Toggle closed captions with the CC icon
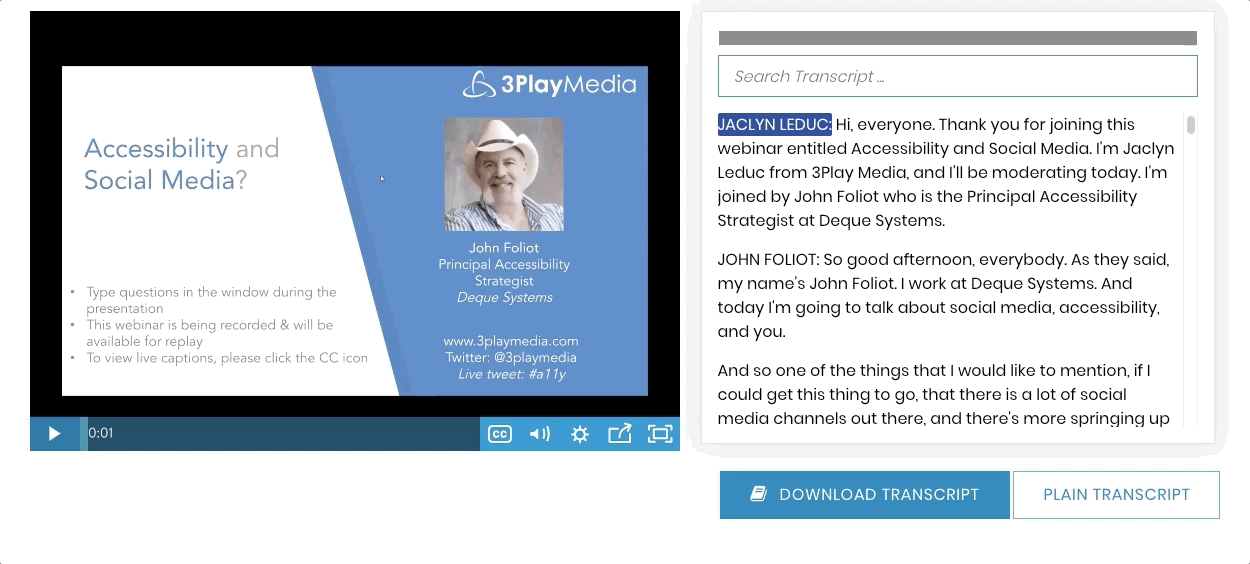The width and height of the screenshot is (1250, 564). coord(499,433)
